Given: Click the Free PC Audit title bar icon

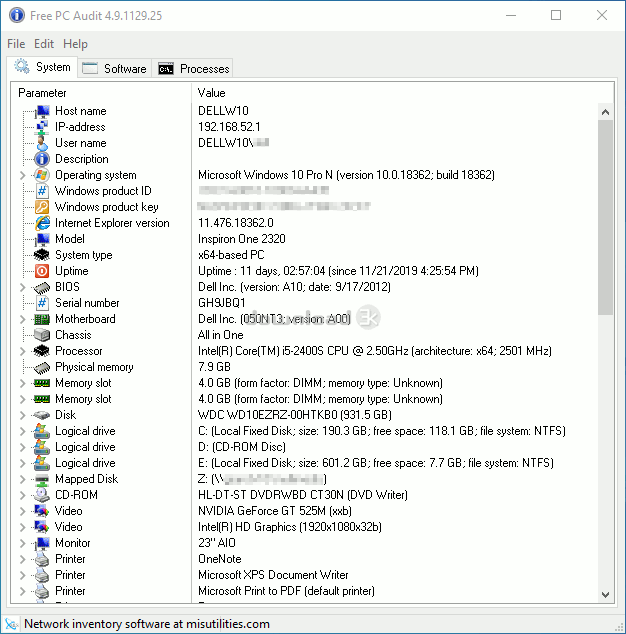Looking at the screenshot, I should click(17, 15).
